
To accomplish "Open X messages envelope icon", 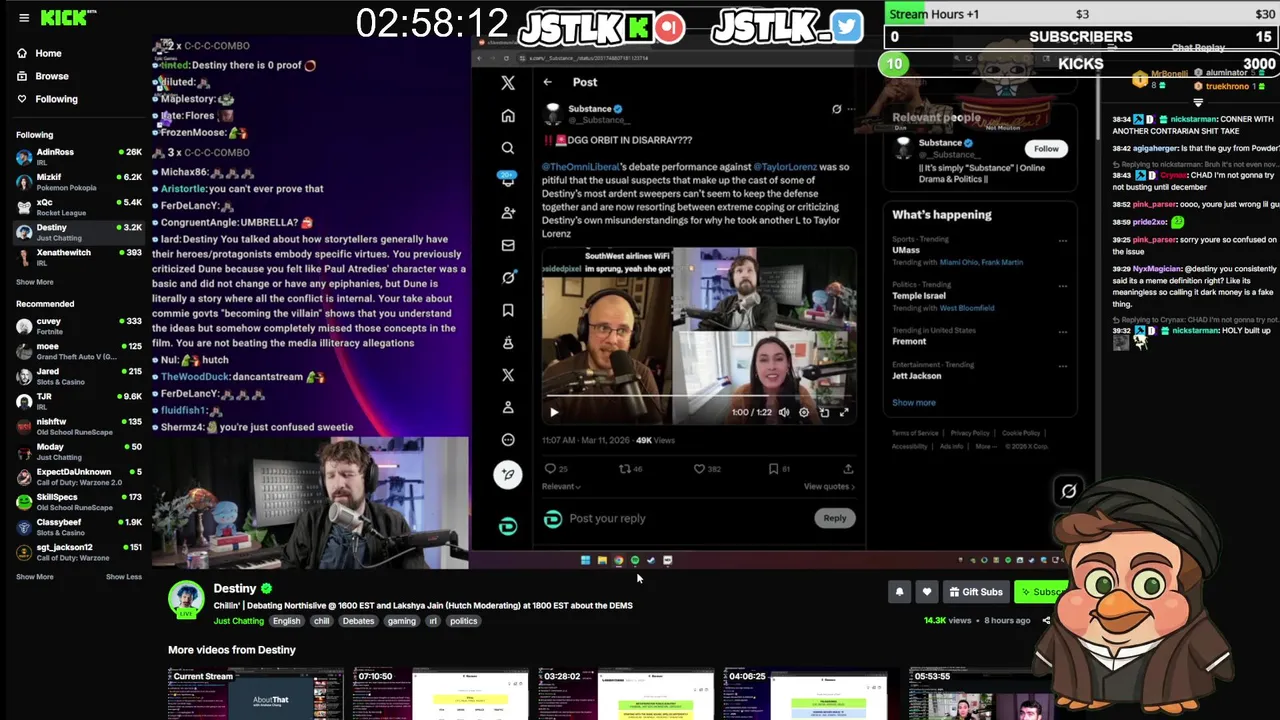I will 508,245.
